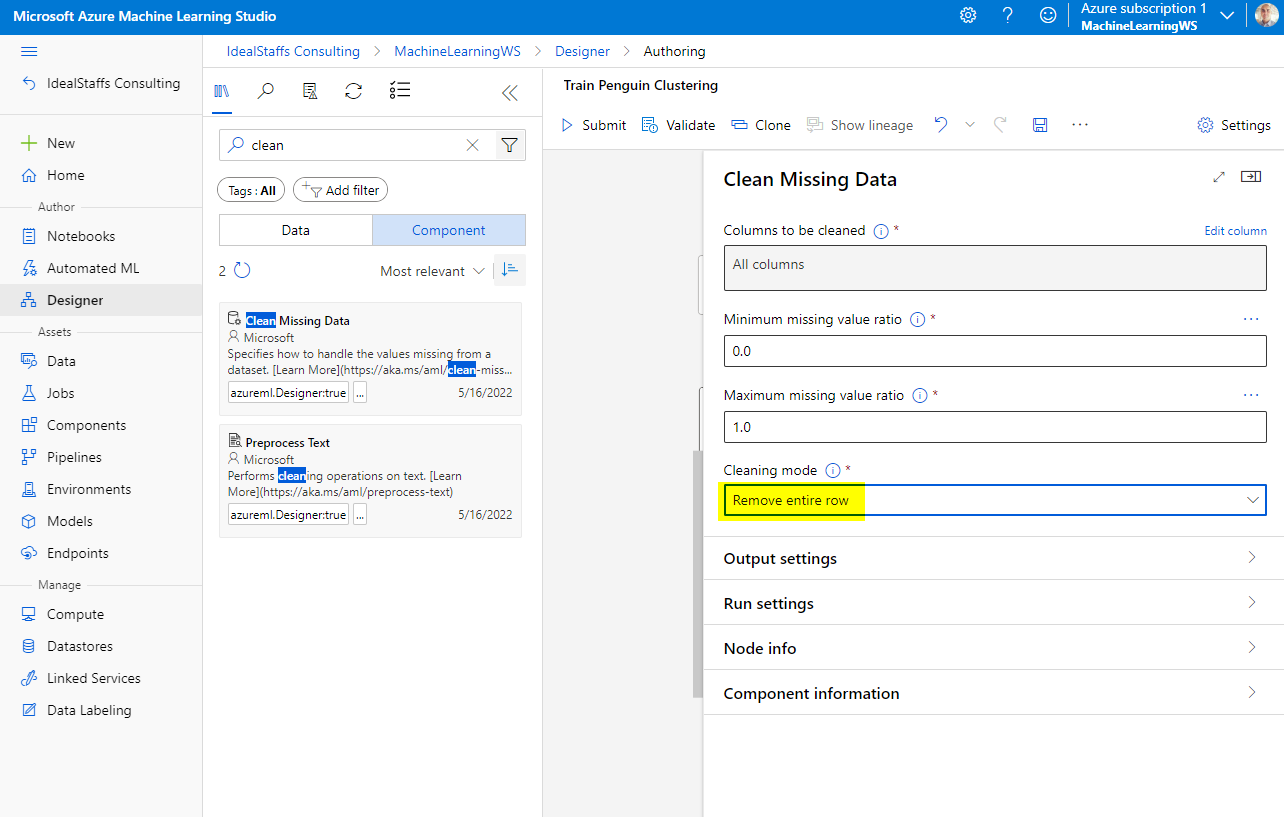Image resolution: width=1284 pixels, height=817 pixels.
Task: Open the hamburger navigation menu
Action: (x=29, y=51)
